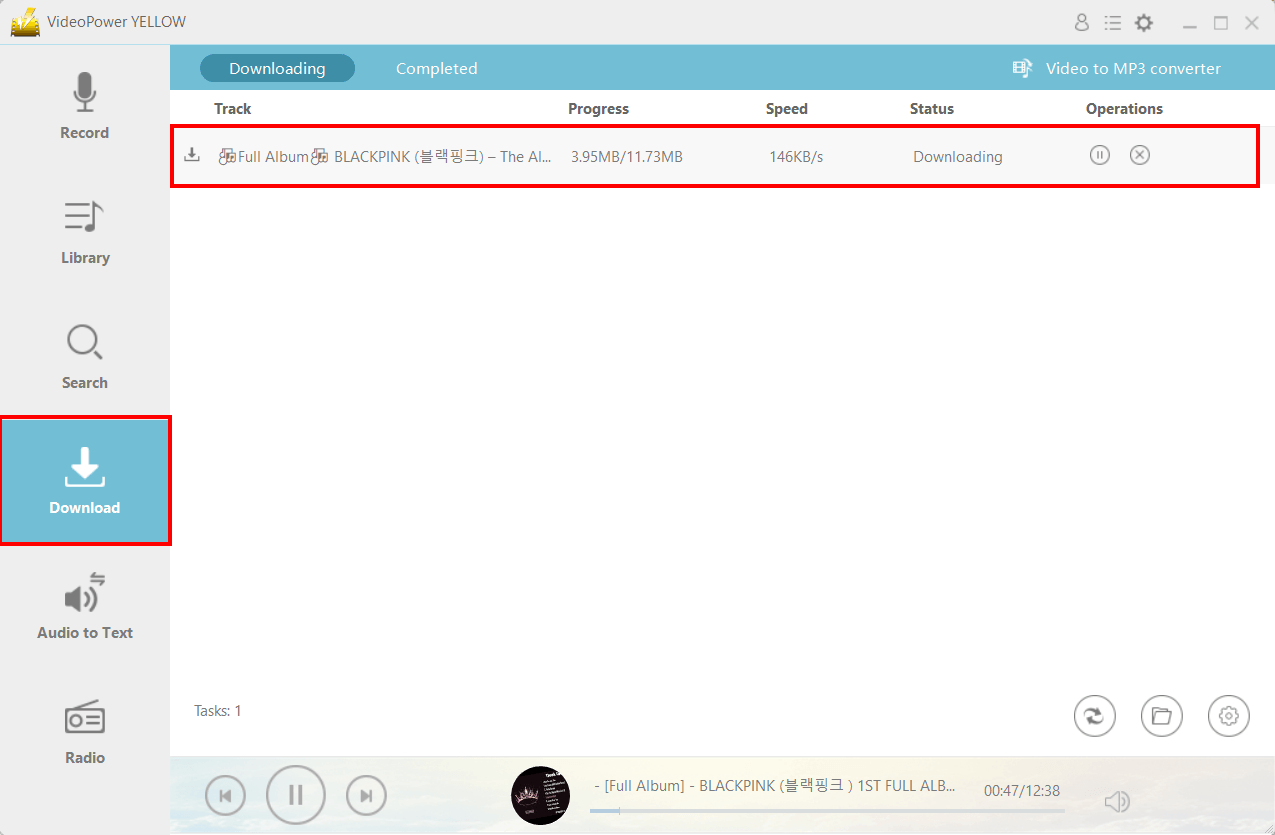Click the VideoPower YELLOW app logo
Viewport: 1275px width, 835px height.
24,22
